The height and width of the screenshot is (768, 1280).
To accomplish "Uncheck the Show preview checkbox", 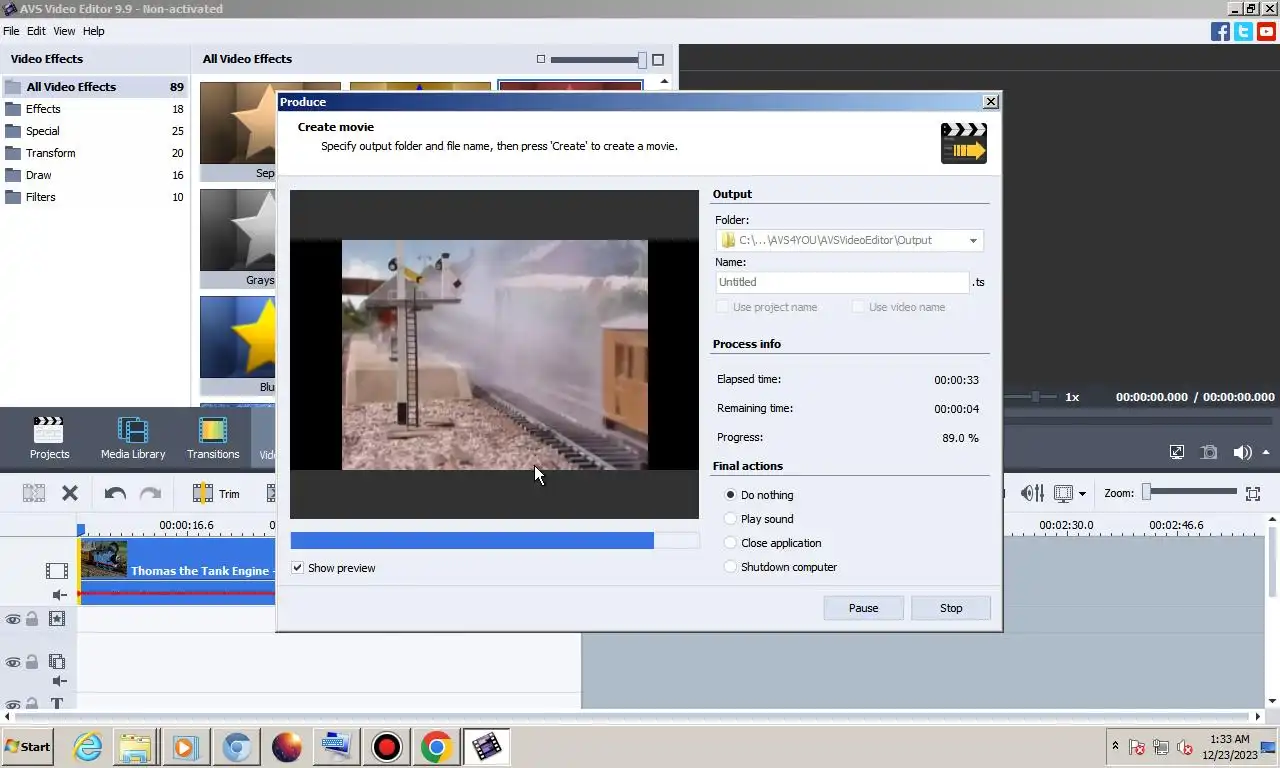I will click(x=297, y=568).
